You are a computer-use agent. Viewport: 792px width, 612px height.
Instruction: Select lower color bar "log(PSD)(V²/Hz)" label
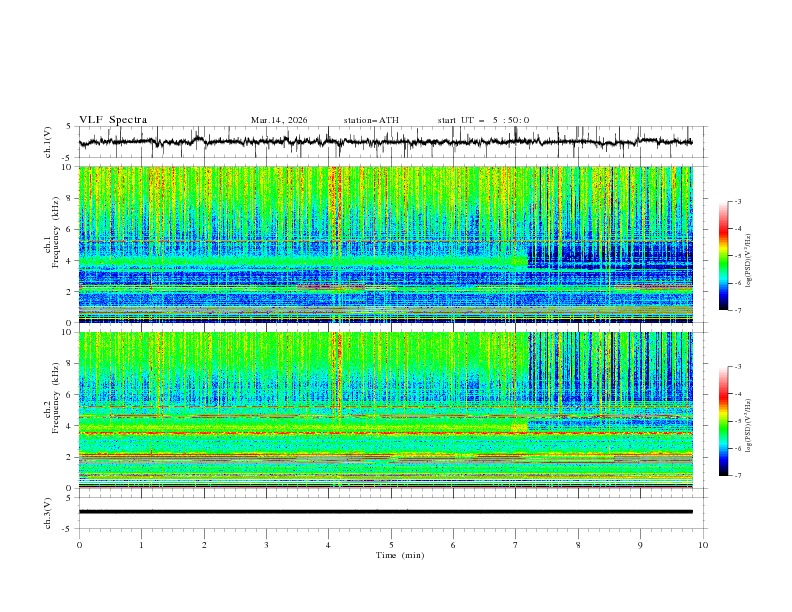pos(749,426)
